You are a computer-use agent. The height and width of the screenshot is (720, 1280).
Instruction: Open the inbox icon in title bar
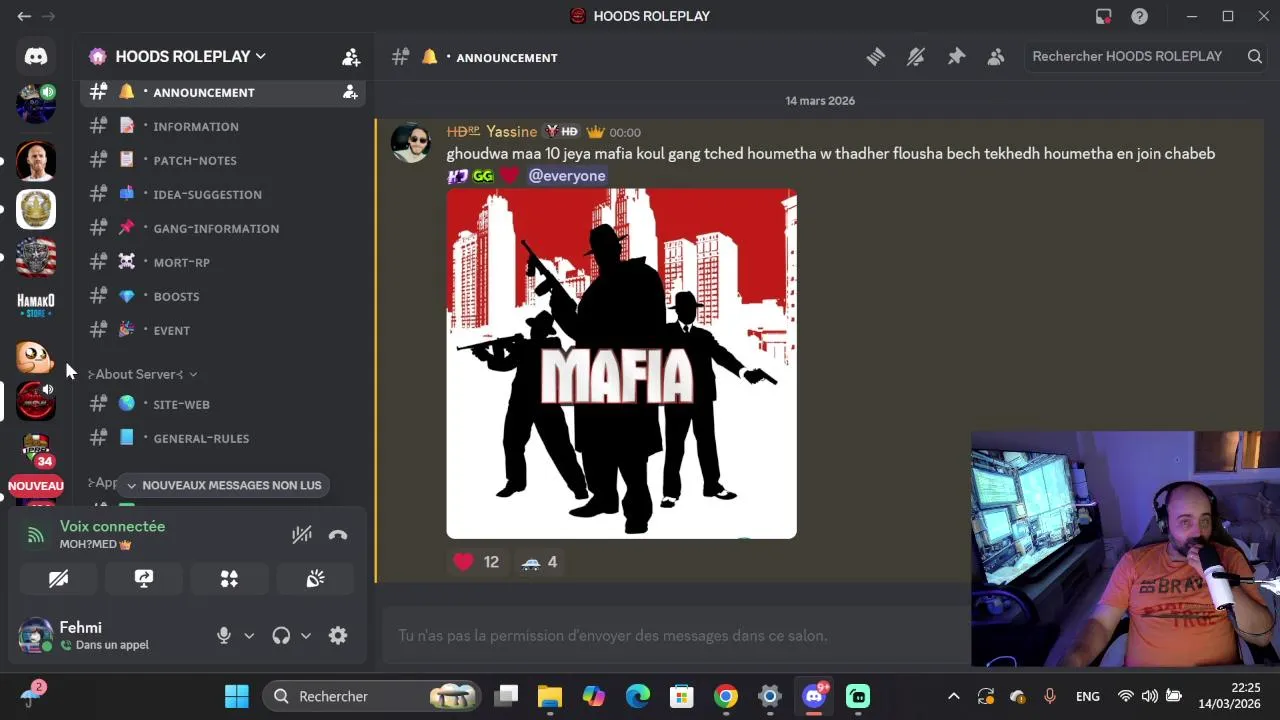1104,16
